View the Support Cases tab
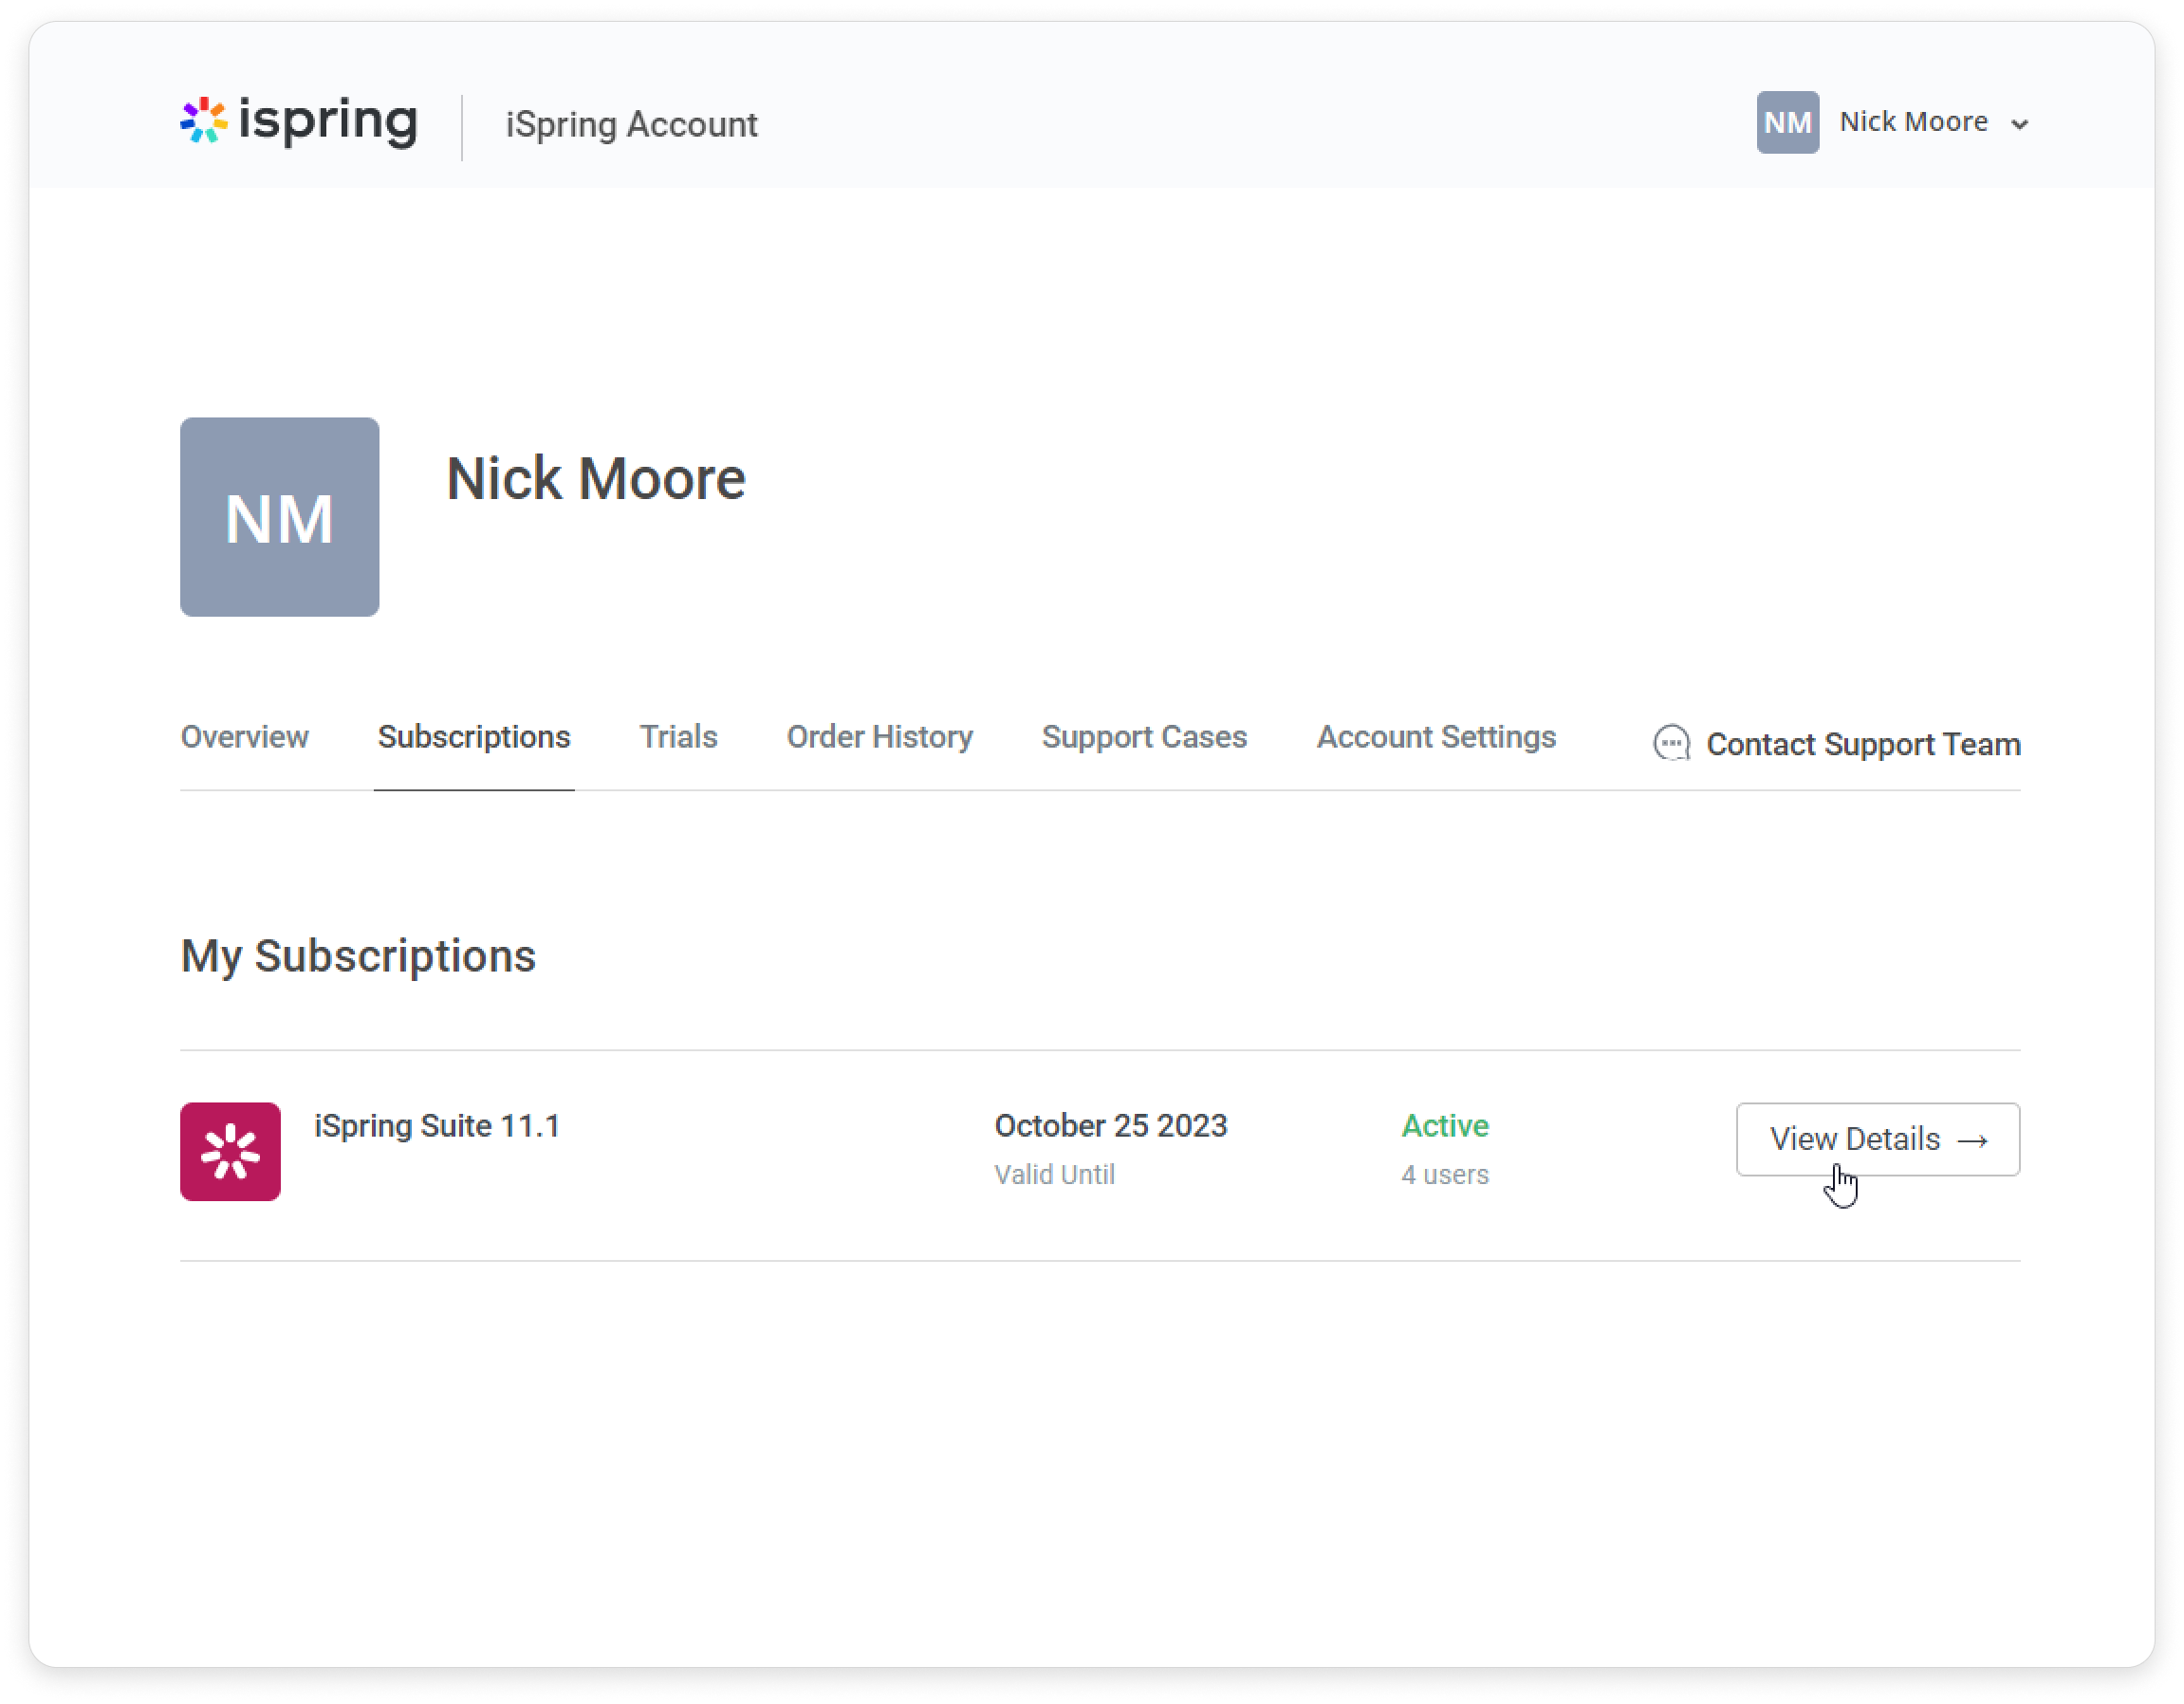Screen dimensions: 2184x1704 (1144, 737)
